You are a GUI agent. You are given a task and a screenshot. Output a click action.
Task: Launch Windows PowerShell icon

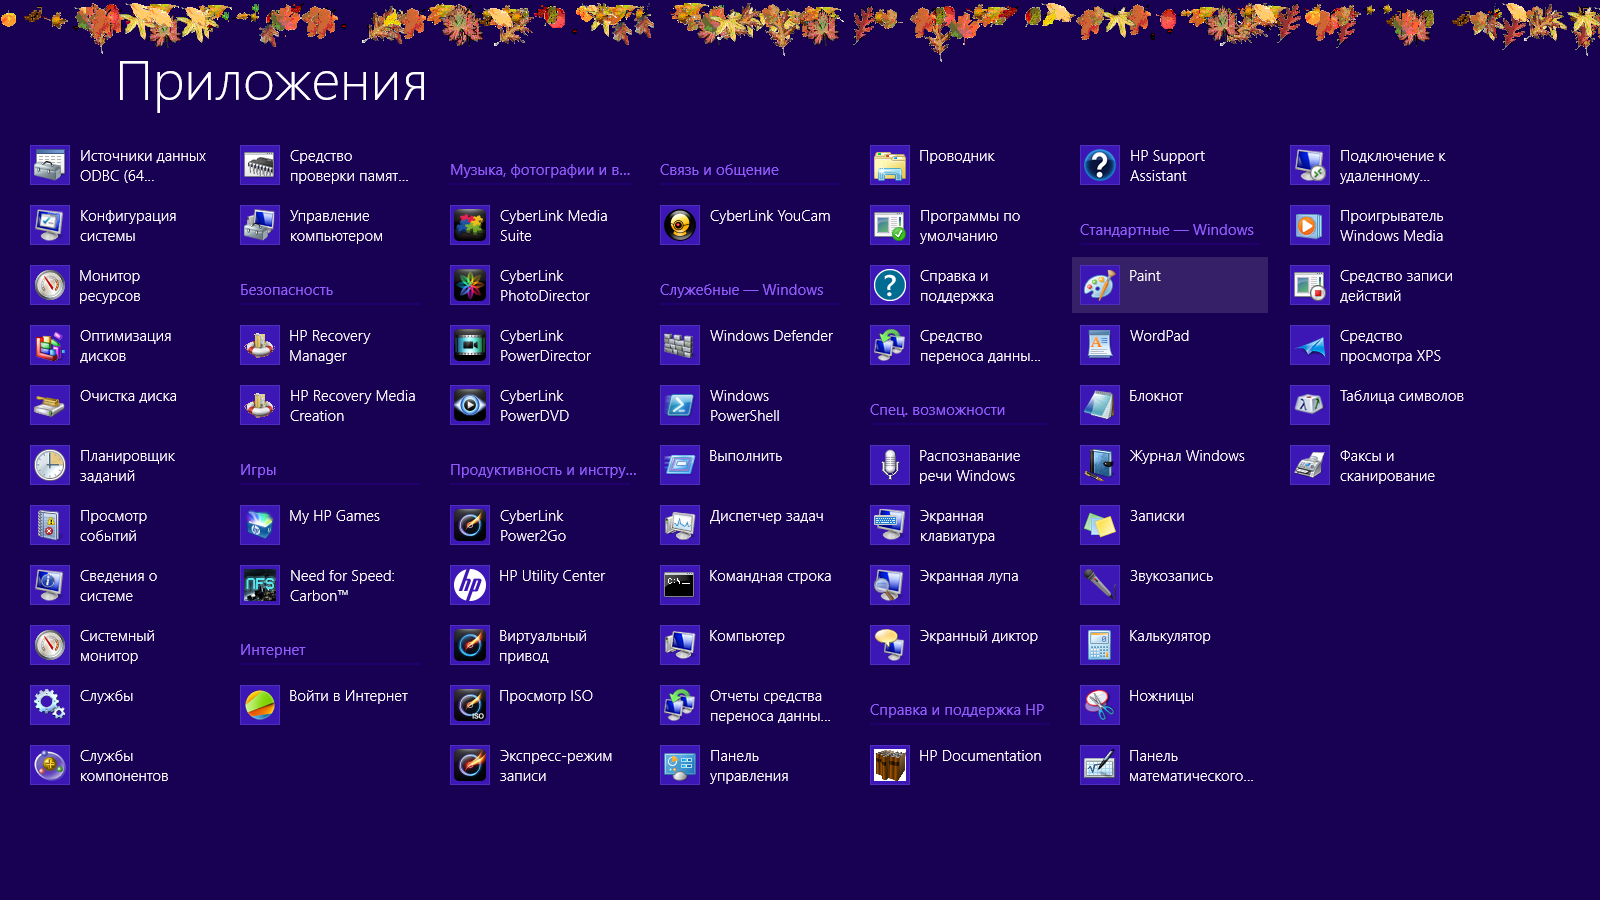tap(680, 405)
